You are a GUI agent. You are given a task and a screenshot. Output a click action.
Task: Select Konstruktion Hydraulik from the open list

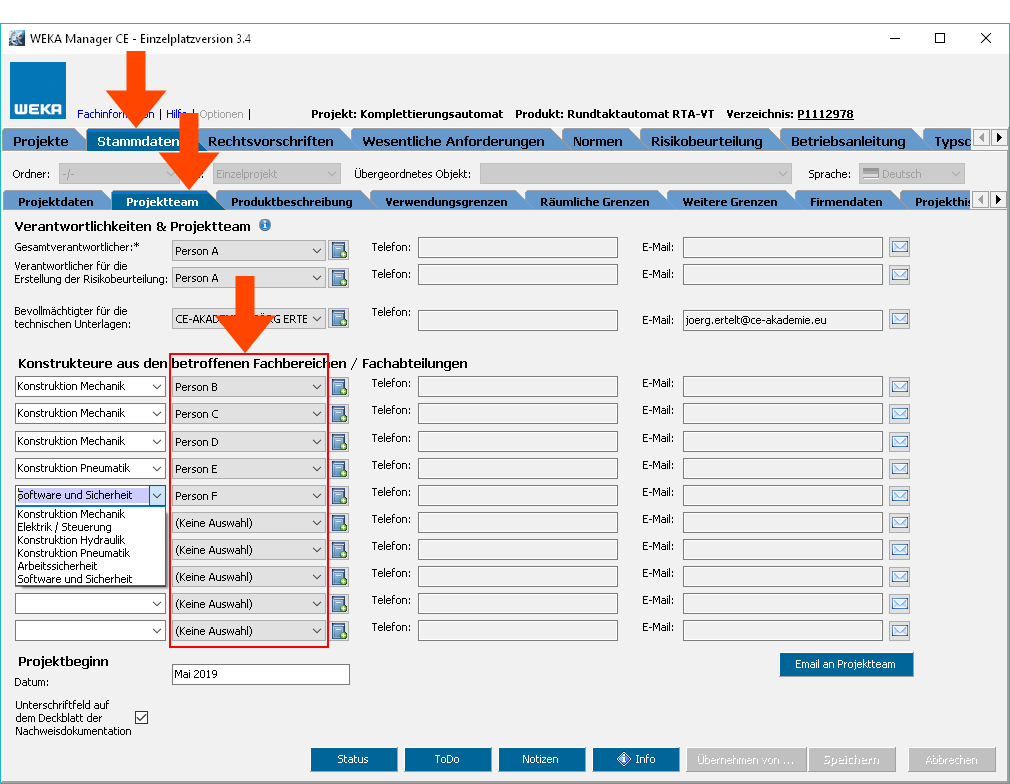[71, 540]
